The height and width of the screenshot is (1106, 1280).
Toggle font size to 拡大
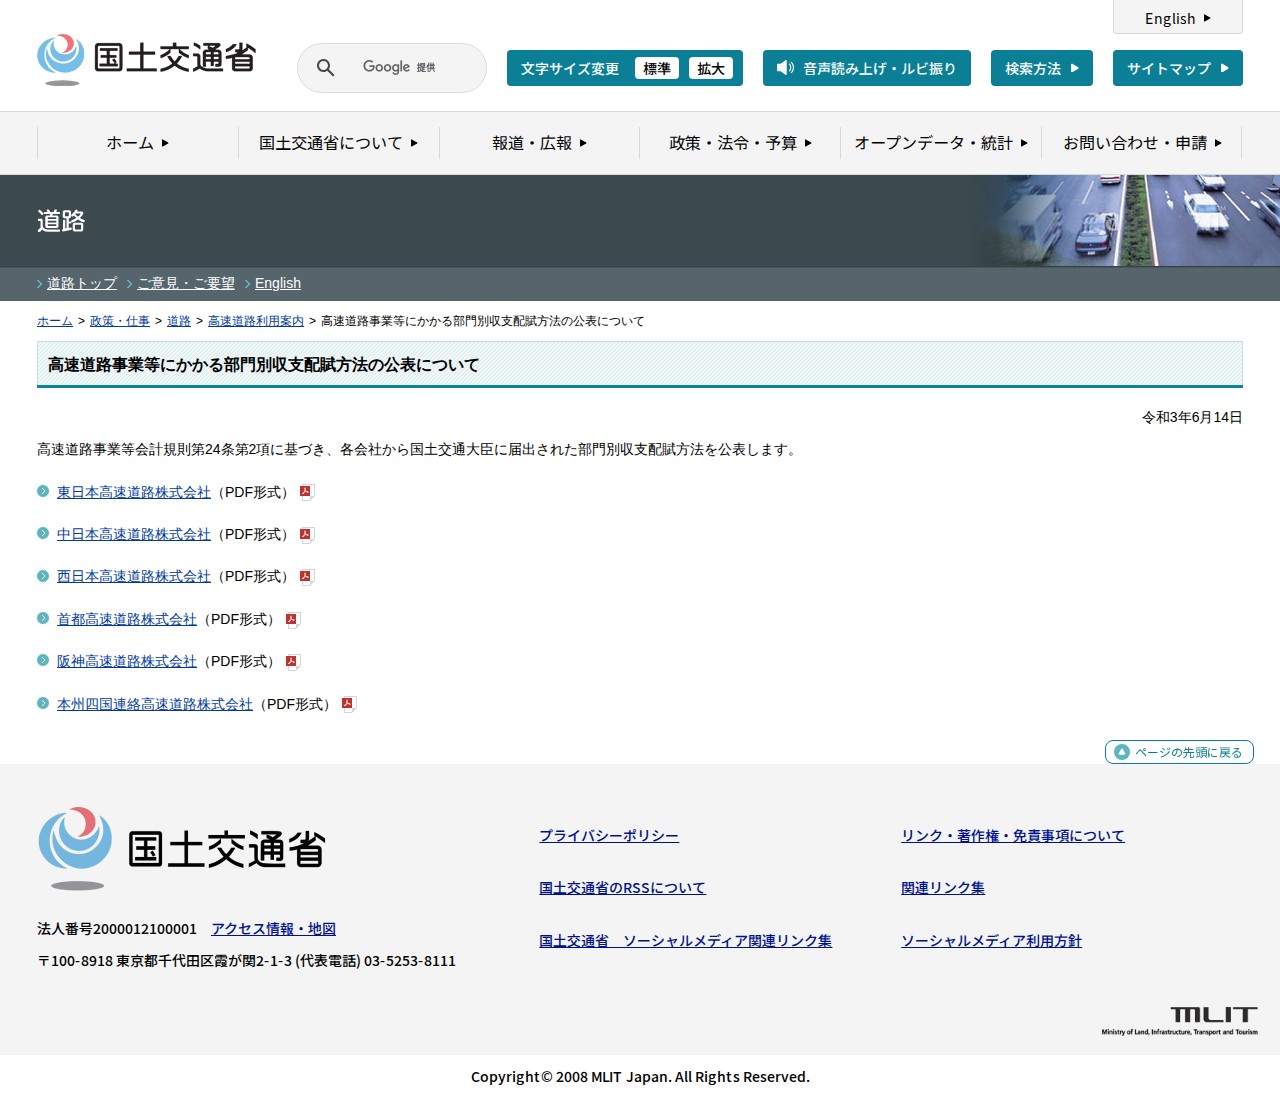click(711, 69)
